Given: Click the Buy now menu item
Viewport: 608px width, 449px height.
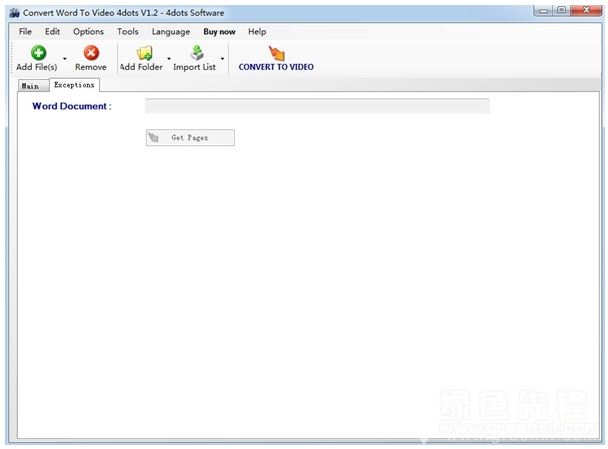Looking at the screenshot, I should coord(219,32).
